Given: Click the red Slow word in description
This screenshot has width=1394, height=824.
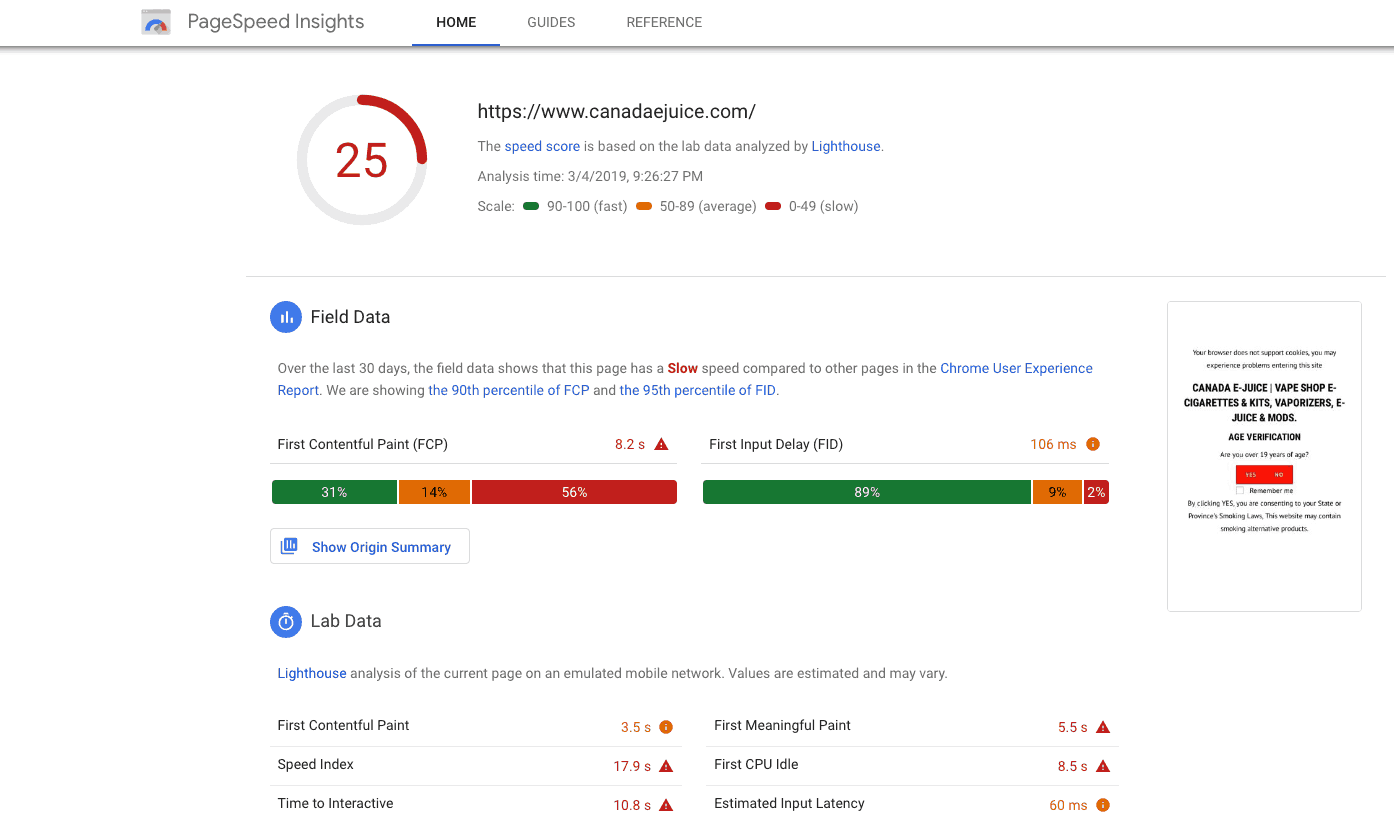Looking at the screenshot, I should tap(683, 368).
